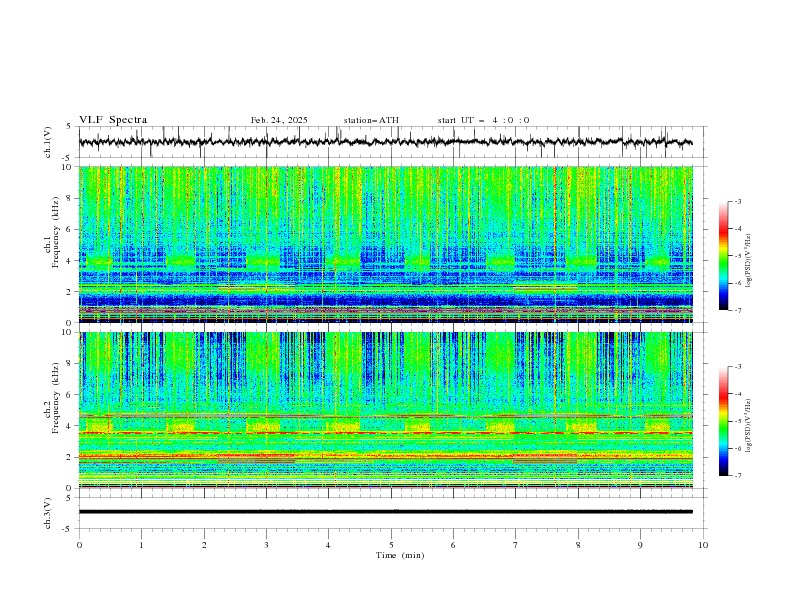The width and height of the screenshot is (792, 612).
Task: Click the -4 tick on the lower color bar
Action: [x=737, y=394]
